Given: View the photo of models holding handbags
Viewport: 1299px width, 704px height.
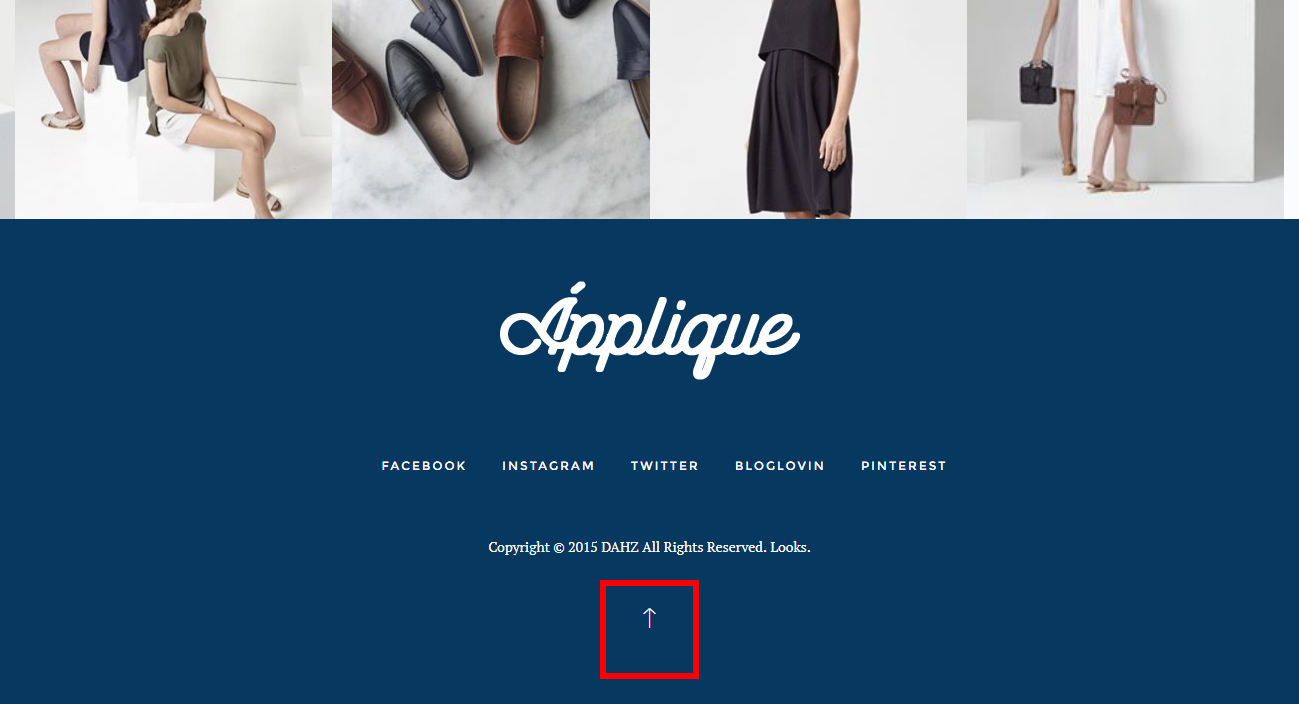Looking at the screenshot, I should 1125,109.
